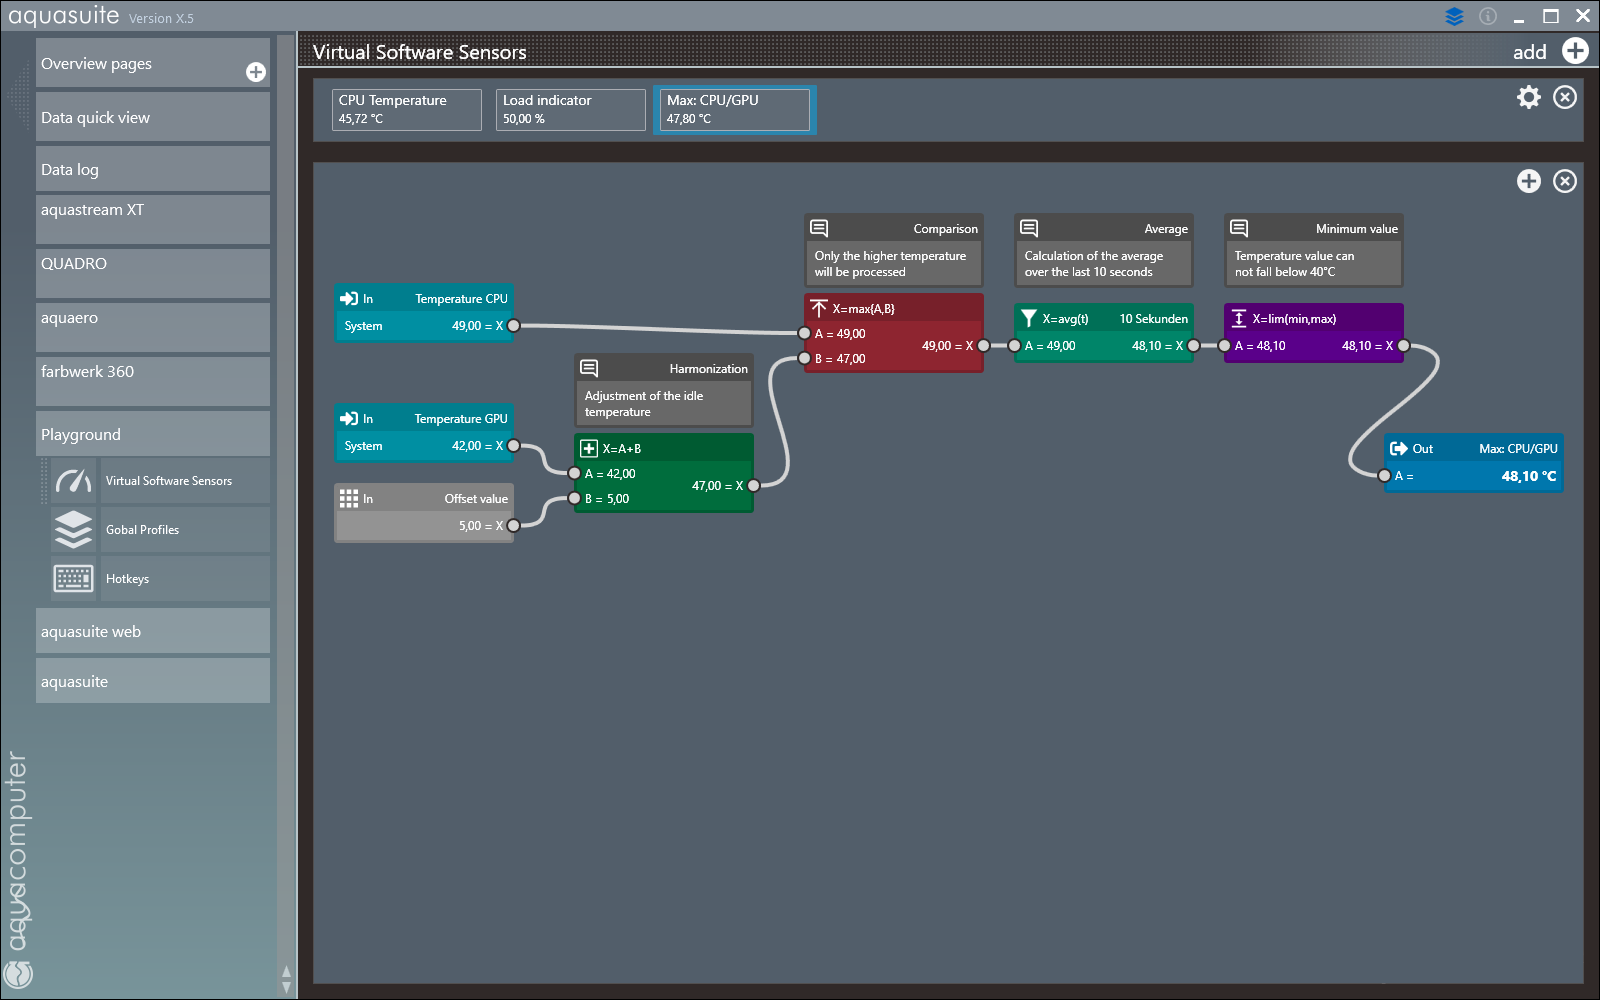Click Temperature GPU output connector
This screenshot has height=1000, width=1600.
click(x=513, y=445)
